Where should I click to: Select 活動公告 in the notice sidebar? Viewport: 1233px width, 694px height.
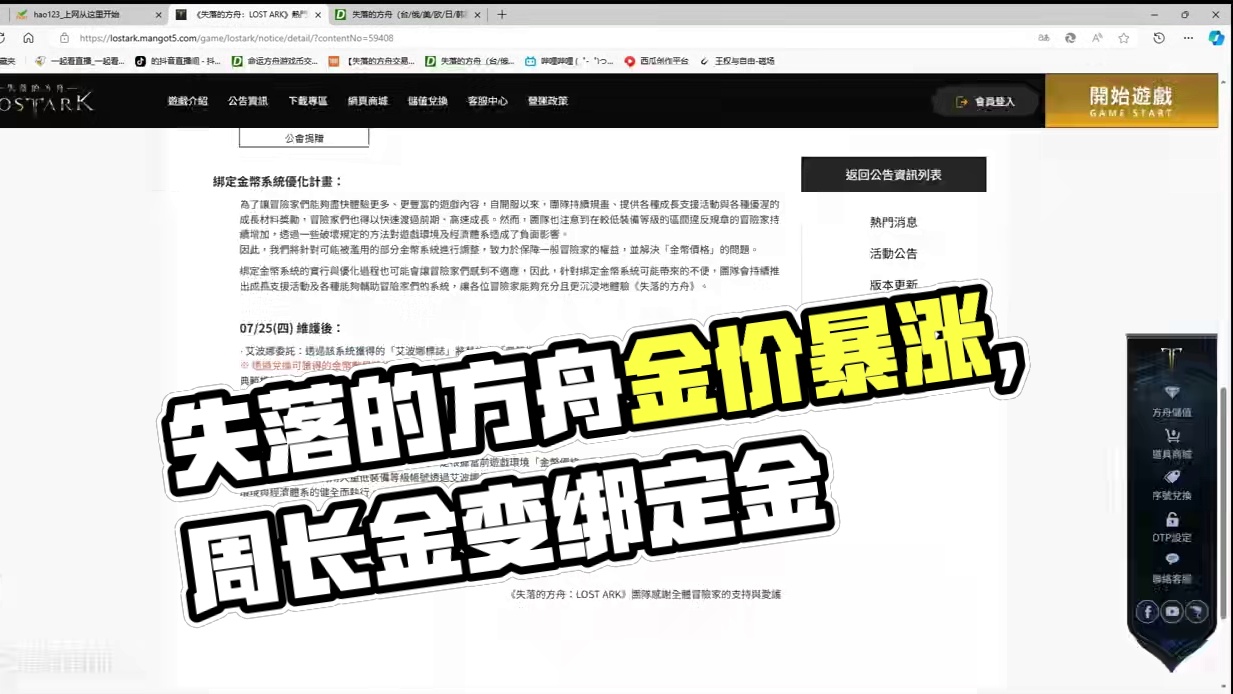[x=892, y=253]
